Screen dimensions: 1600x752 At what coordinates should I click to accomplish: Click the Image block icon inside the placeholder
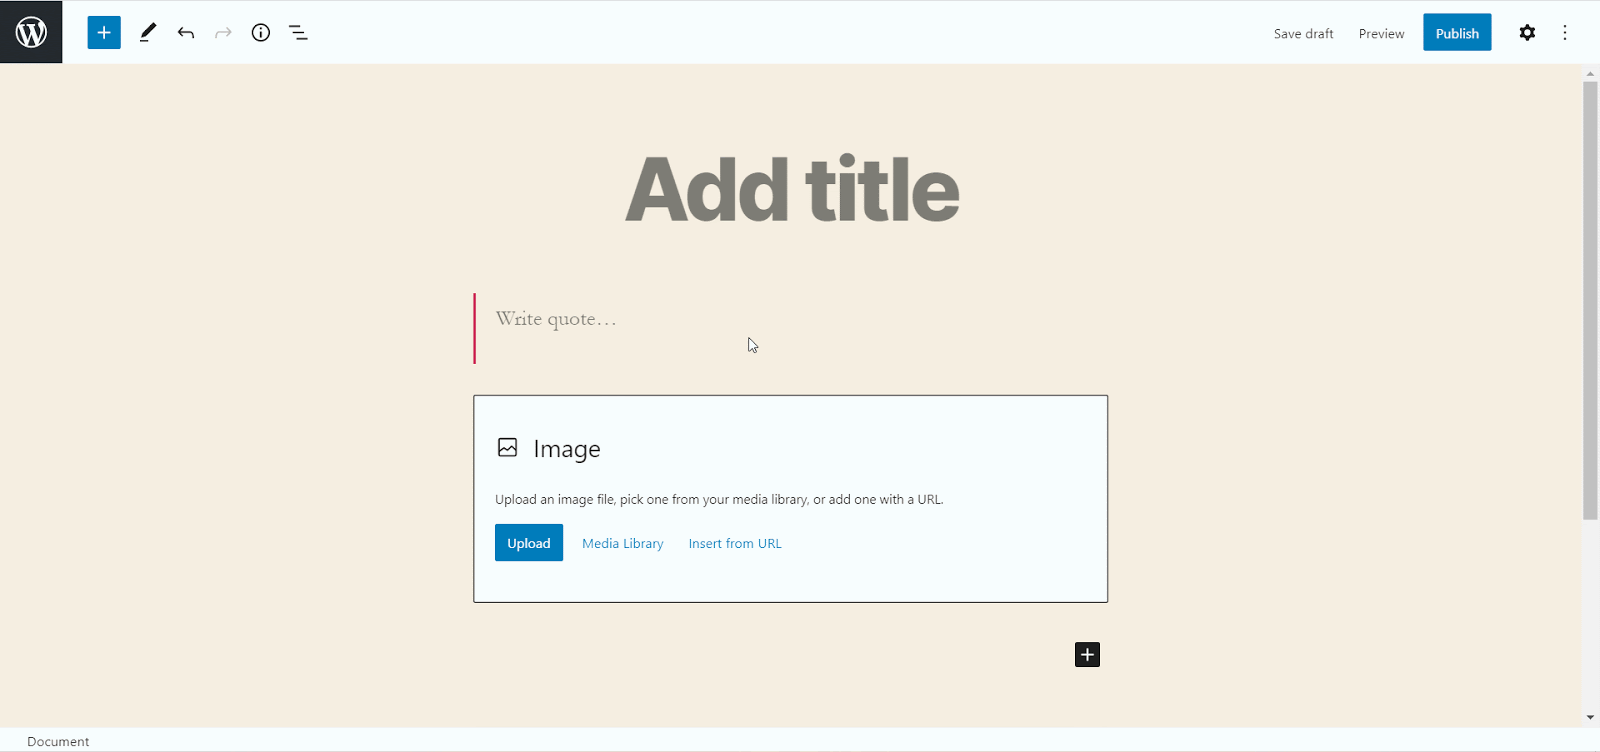(x=508, y=447)
